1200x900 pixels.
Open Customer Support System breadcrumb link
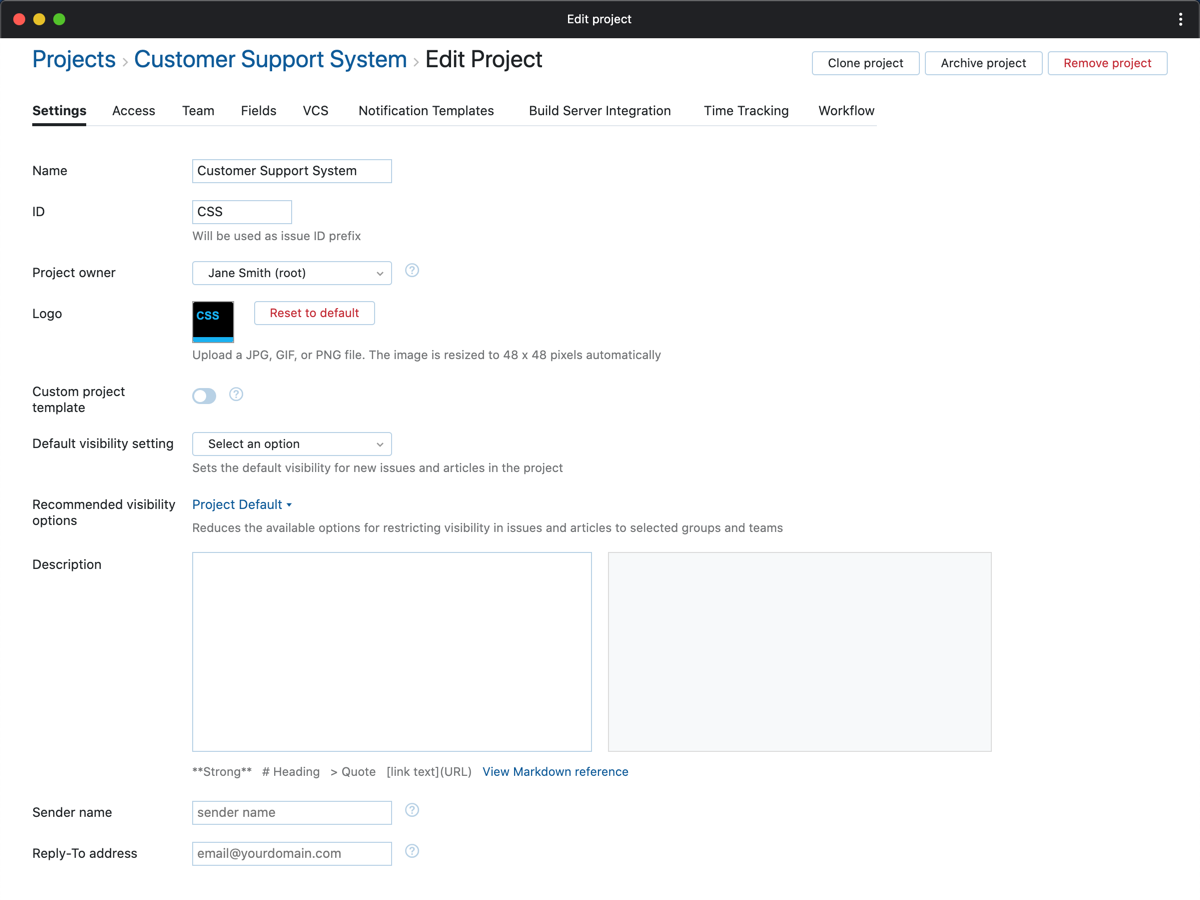270,60
